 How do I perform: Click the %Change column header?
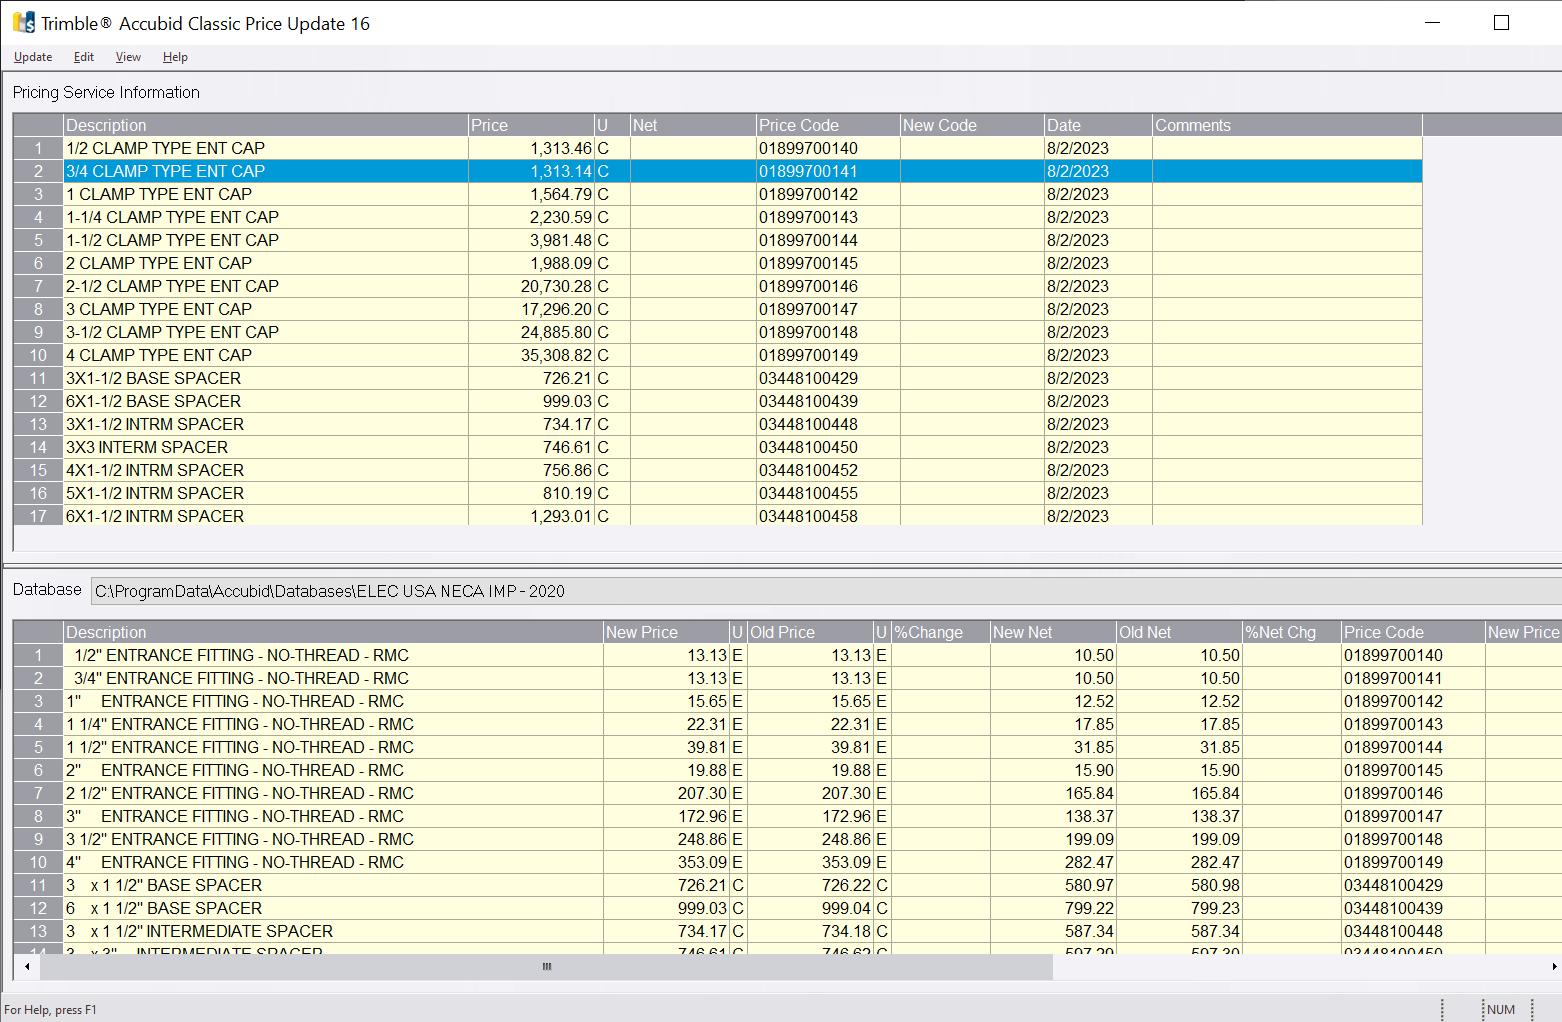(939, 632)
